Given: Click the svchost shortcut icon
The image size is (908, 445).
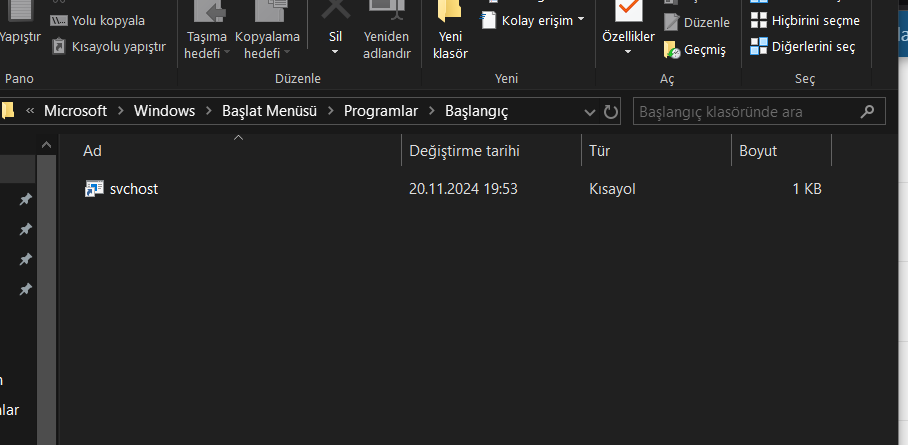Looking at the screenshot, I should coord(94,189).
